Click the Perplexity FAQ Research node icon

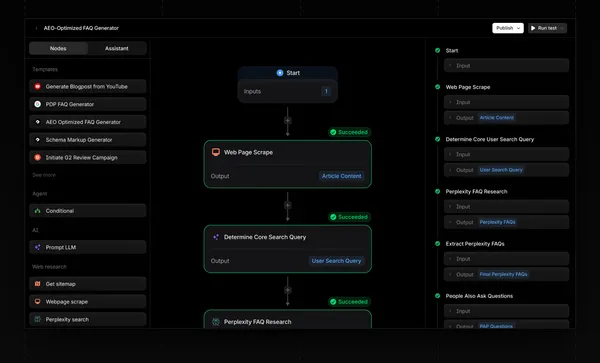tap(216, 322)
